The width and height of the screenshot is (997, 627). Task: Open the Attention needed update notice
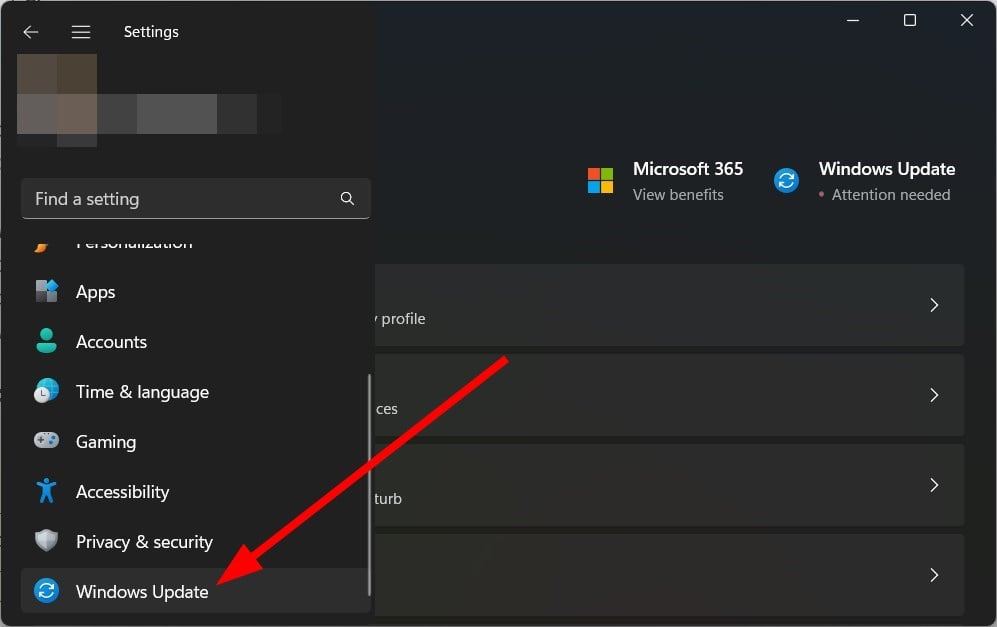[889, 195]
